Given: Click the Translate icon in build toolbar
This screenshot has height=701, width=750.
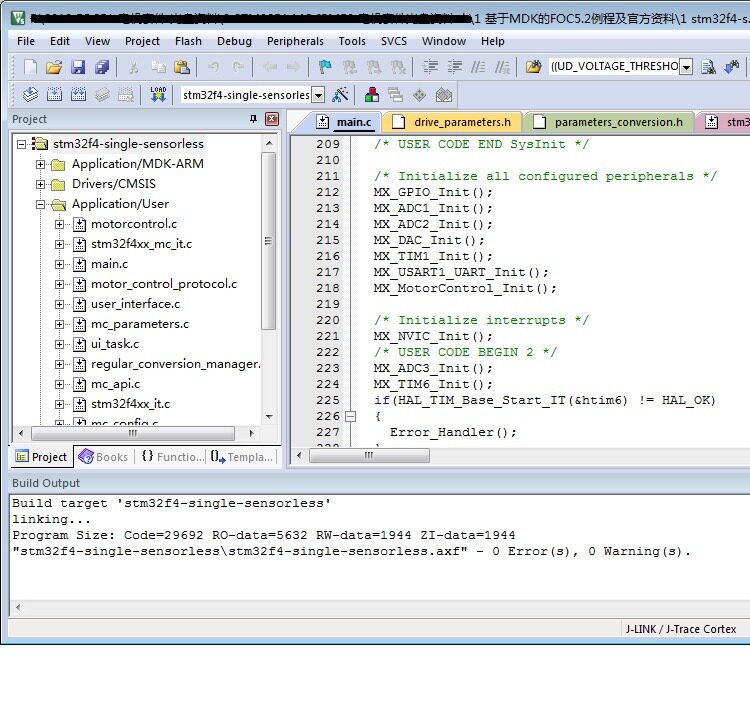Looking at the screenshot, I should 31,95.
